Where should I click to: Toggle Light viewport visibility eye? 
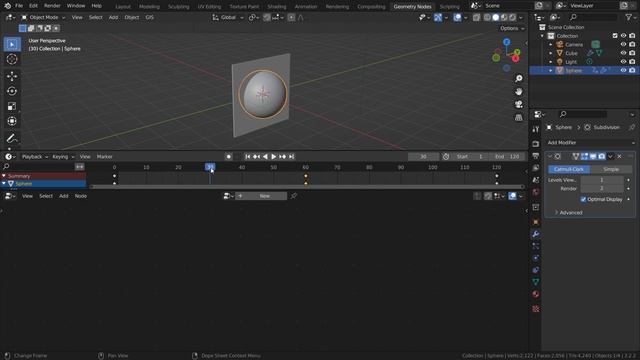623,62
